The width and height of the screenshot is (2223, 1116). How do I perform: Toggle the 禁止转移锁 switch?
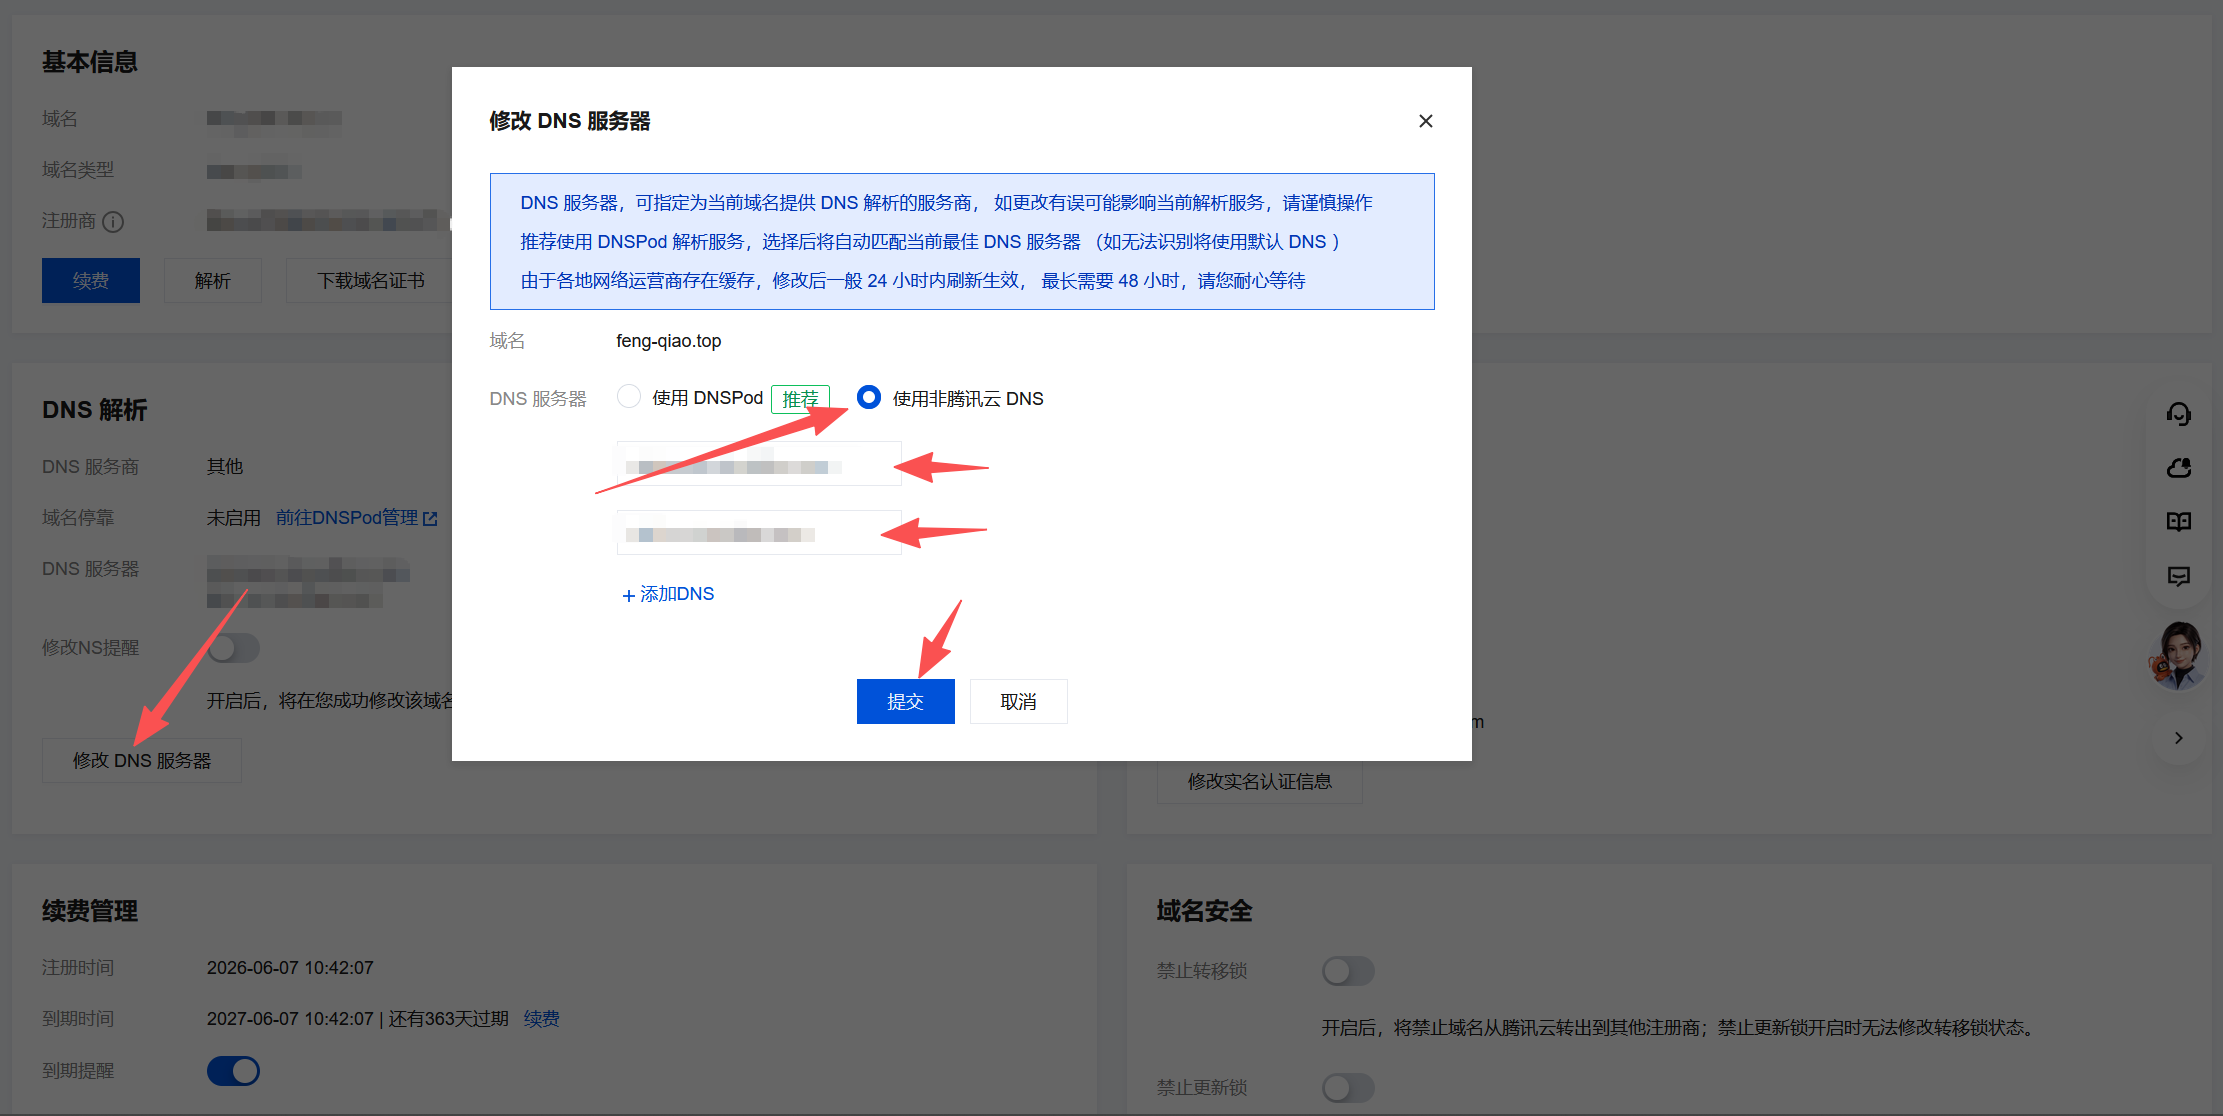[1348, 971]
